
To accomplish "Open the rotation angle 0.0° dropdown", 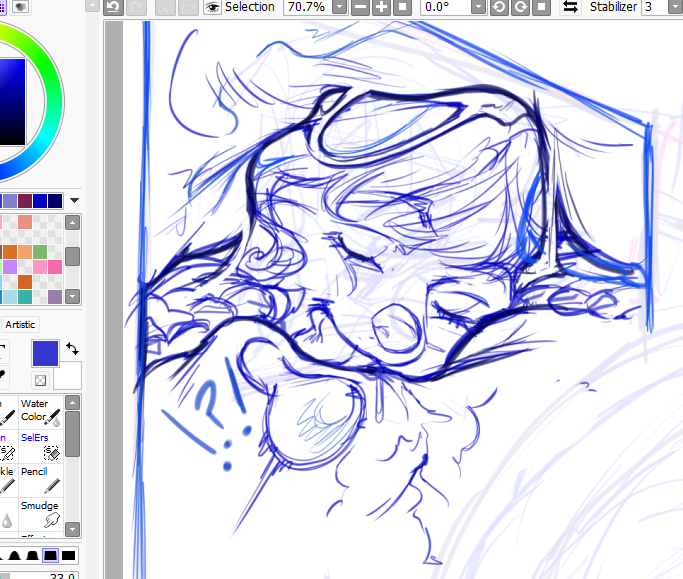I will [x=478, y=7].
